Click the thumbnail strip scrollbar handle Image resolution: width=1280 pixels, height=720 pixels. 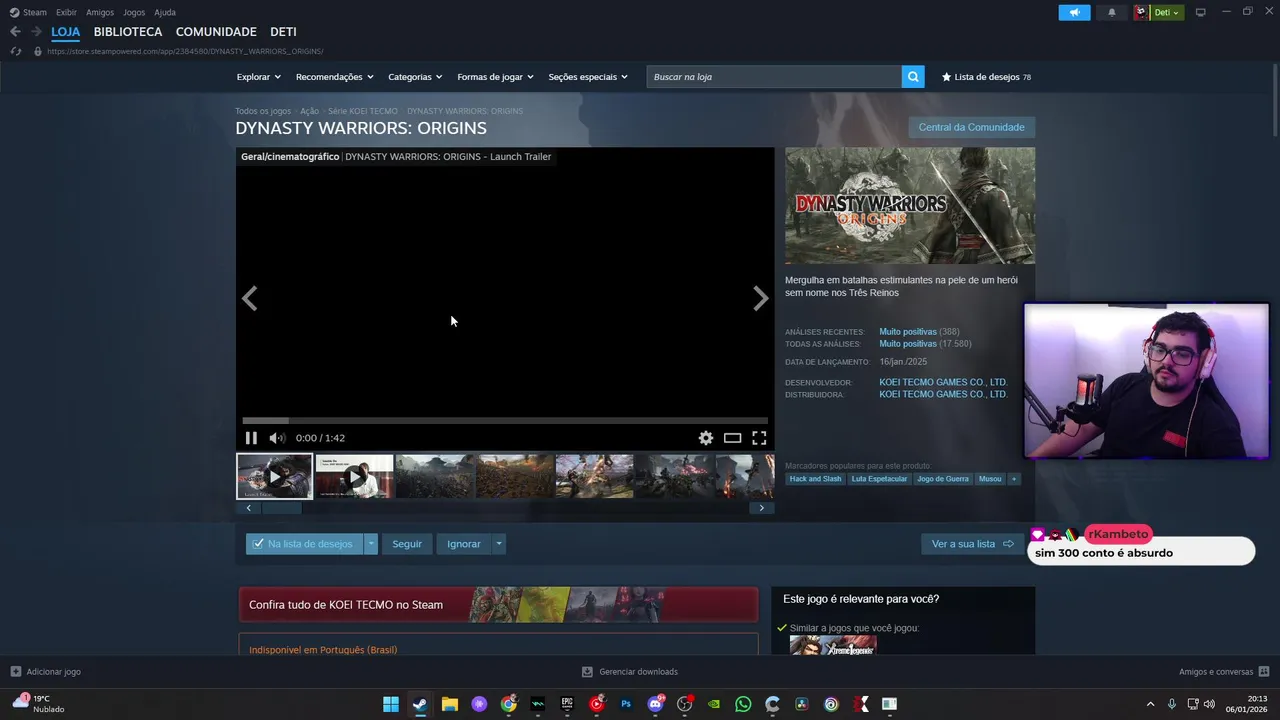tap(282, 508)
